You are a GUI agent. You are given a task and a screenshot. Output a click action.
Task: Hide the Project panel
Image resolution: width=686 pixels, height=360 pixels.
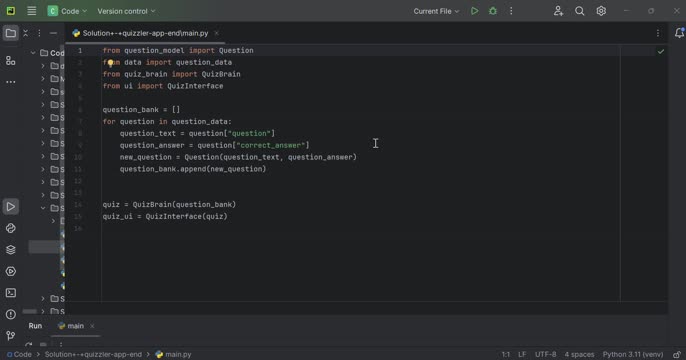click(x=53, y=33)
